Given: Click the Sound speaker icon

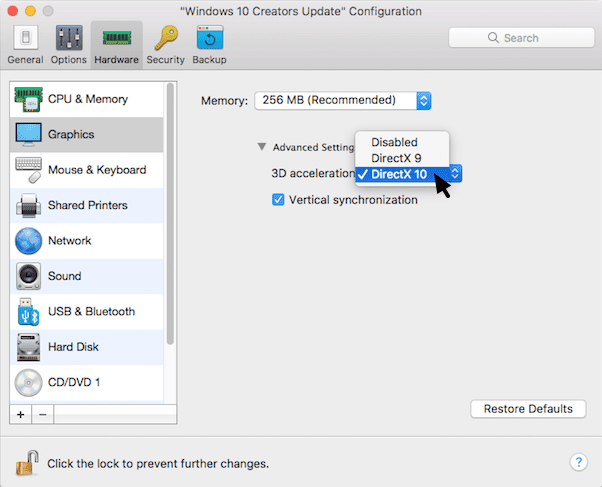Looking at the screenshot, I should (28, 276).
